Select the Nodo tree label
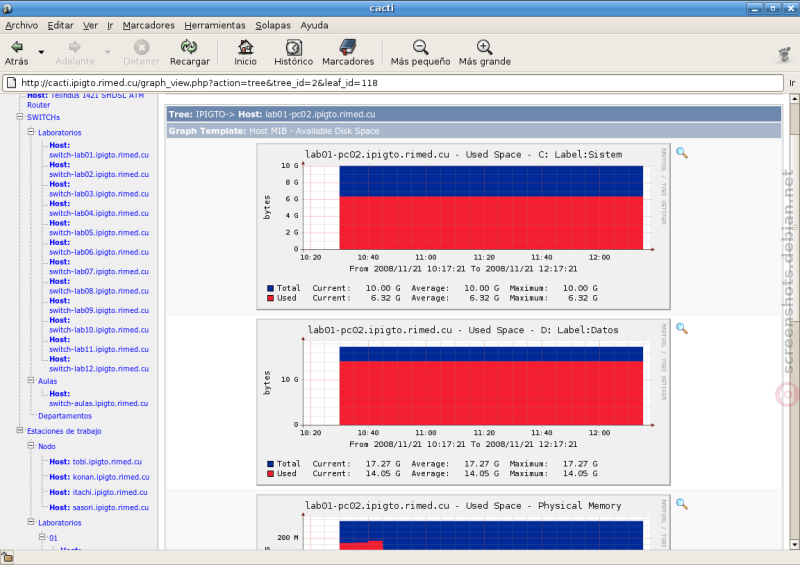The height and width of the screenshot is (565, 800). pyautogui.click(x=47, y=447)
